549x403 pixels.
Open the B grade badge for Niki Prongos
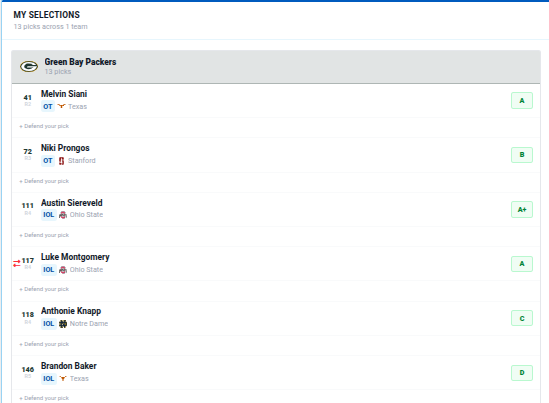(x=522, y=155)
